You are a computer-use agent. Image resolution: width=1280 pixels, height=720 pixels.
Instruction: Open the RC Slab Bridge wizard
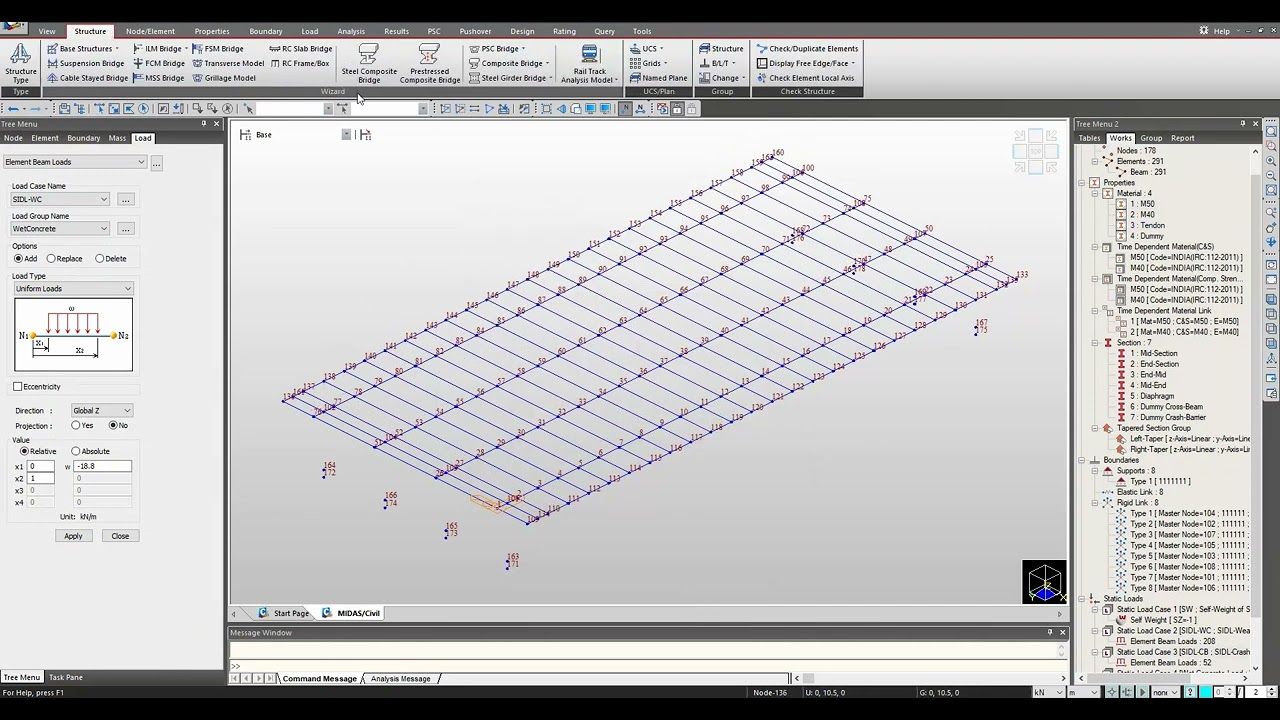[x=300, y=48]
